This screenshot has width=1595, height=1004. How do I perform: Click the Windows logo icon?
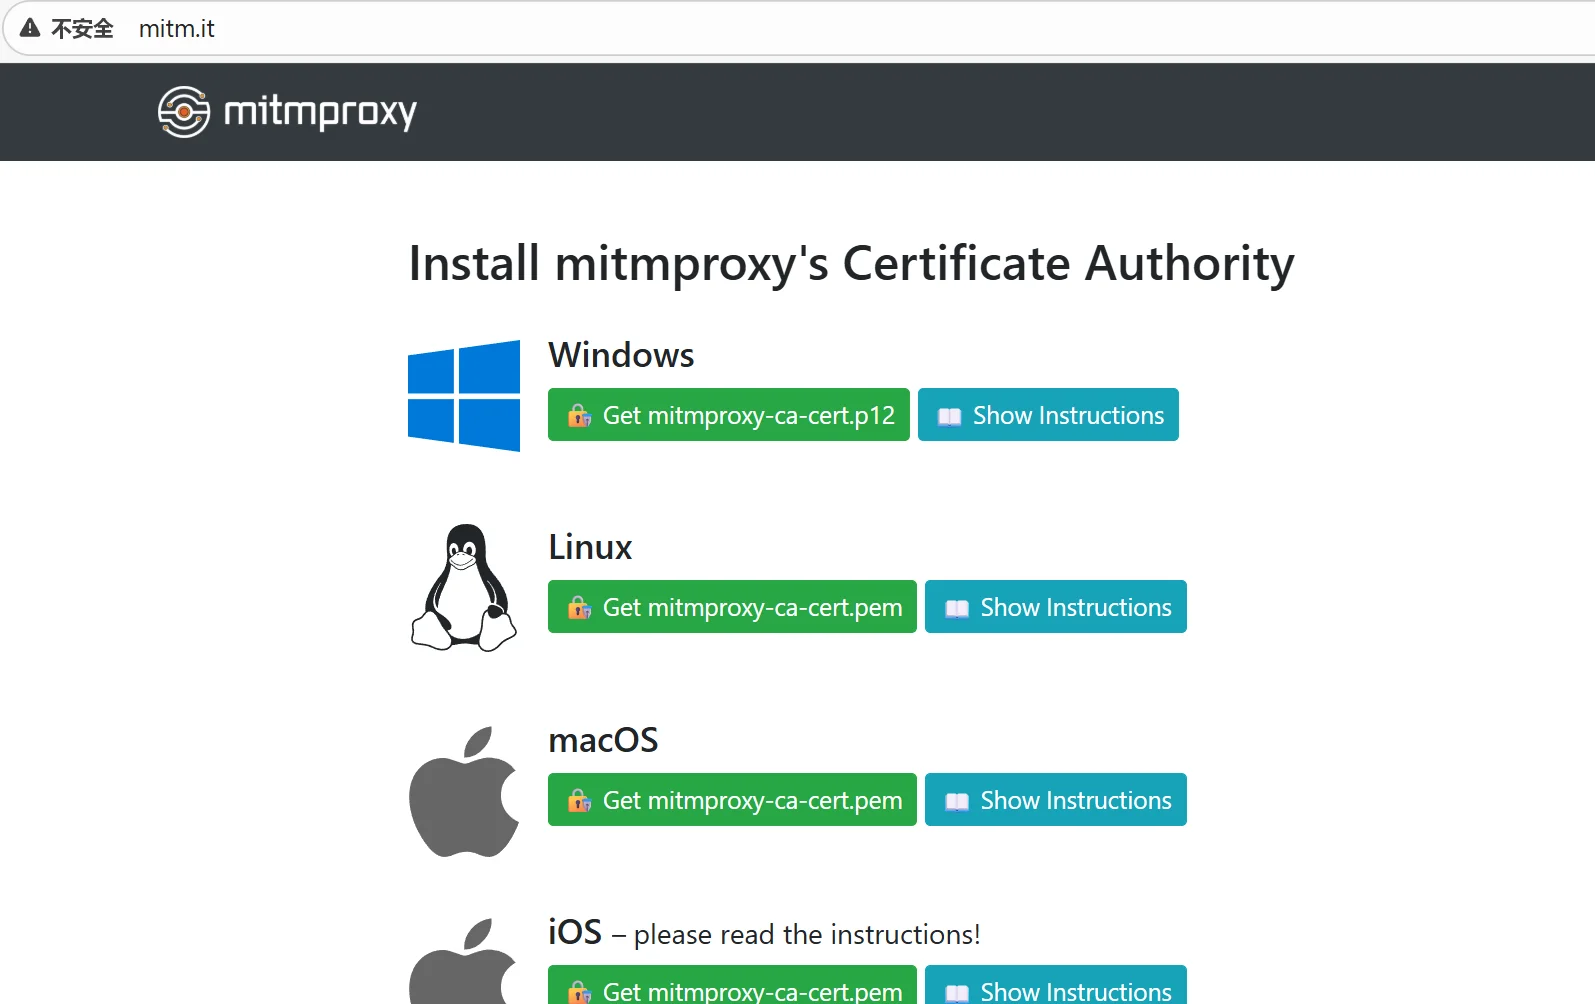pyautogui.click(x=464, y=396)
